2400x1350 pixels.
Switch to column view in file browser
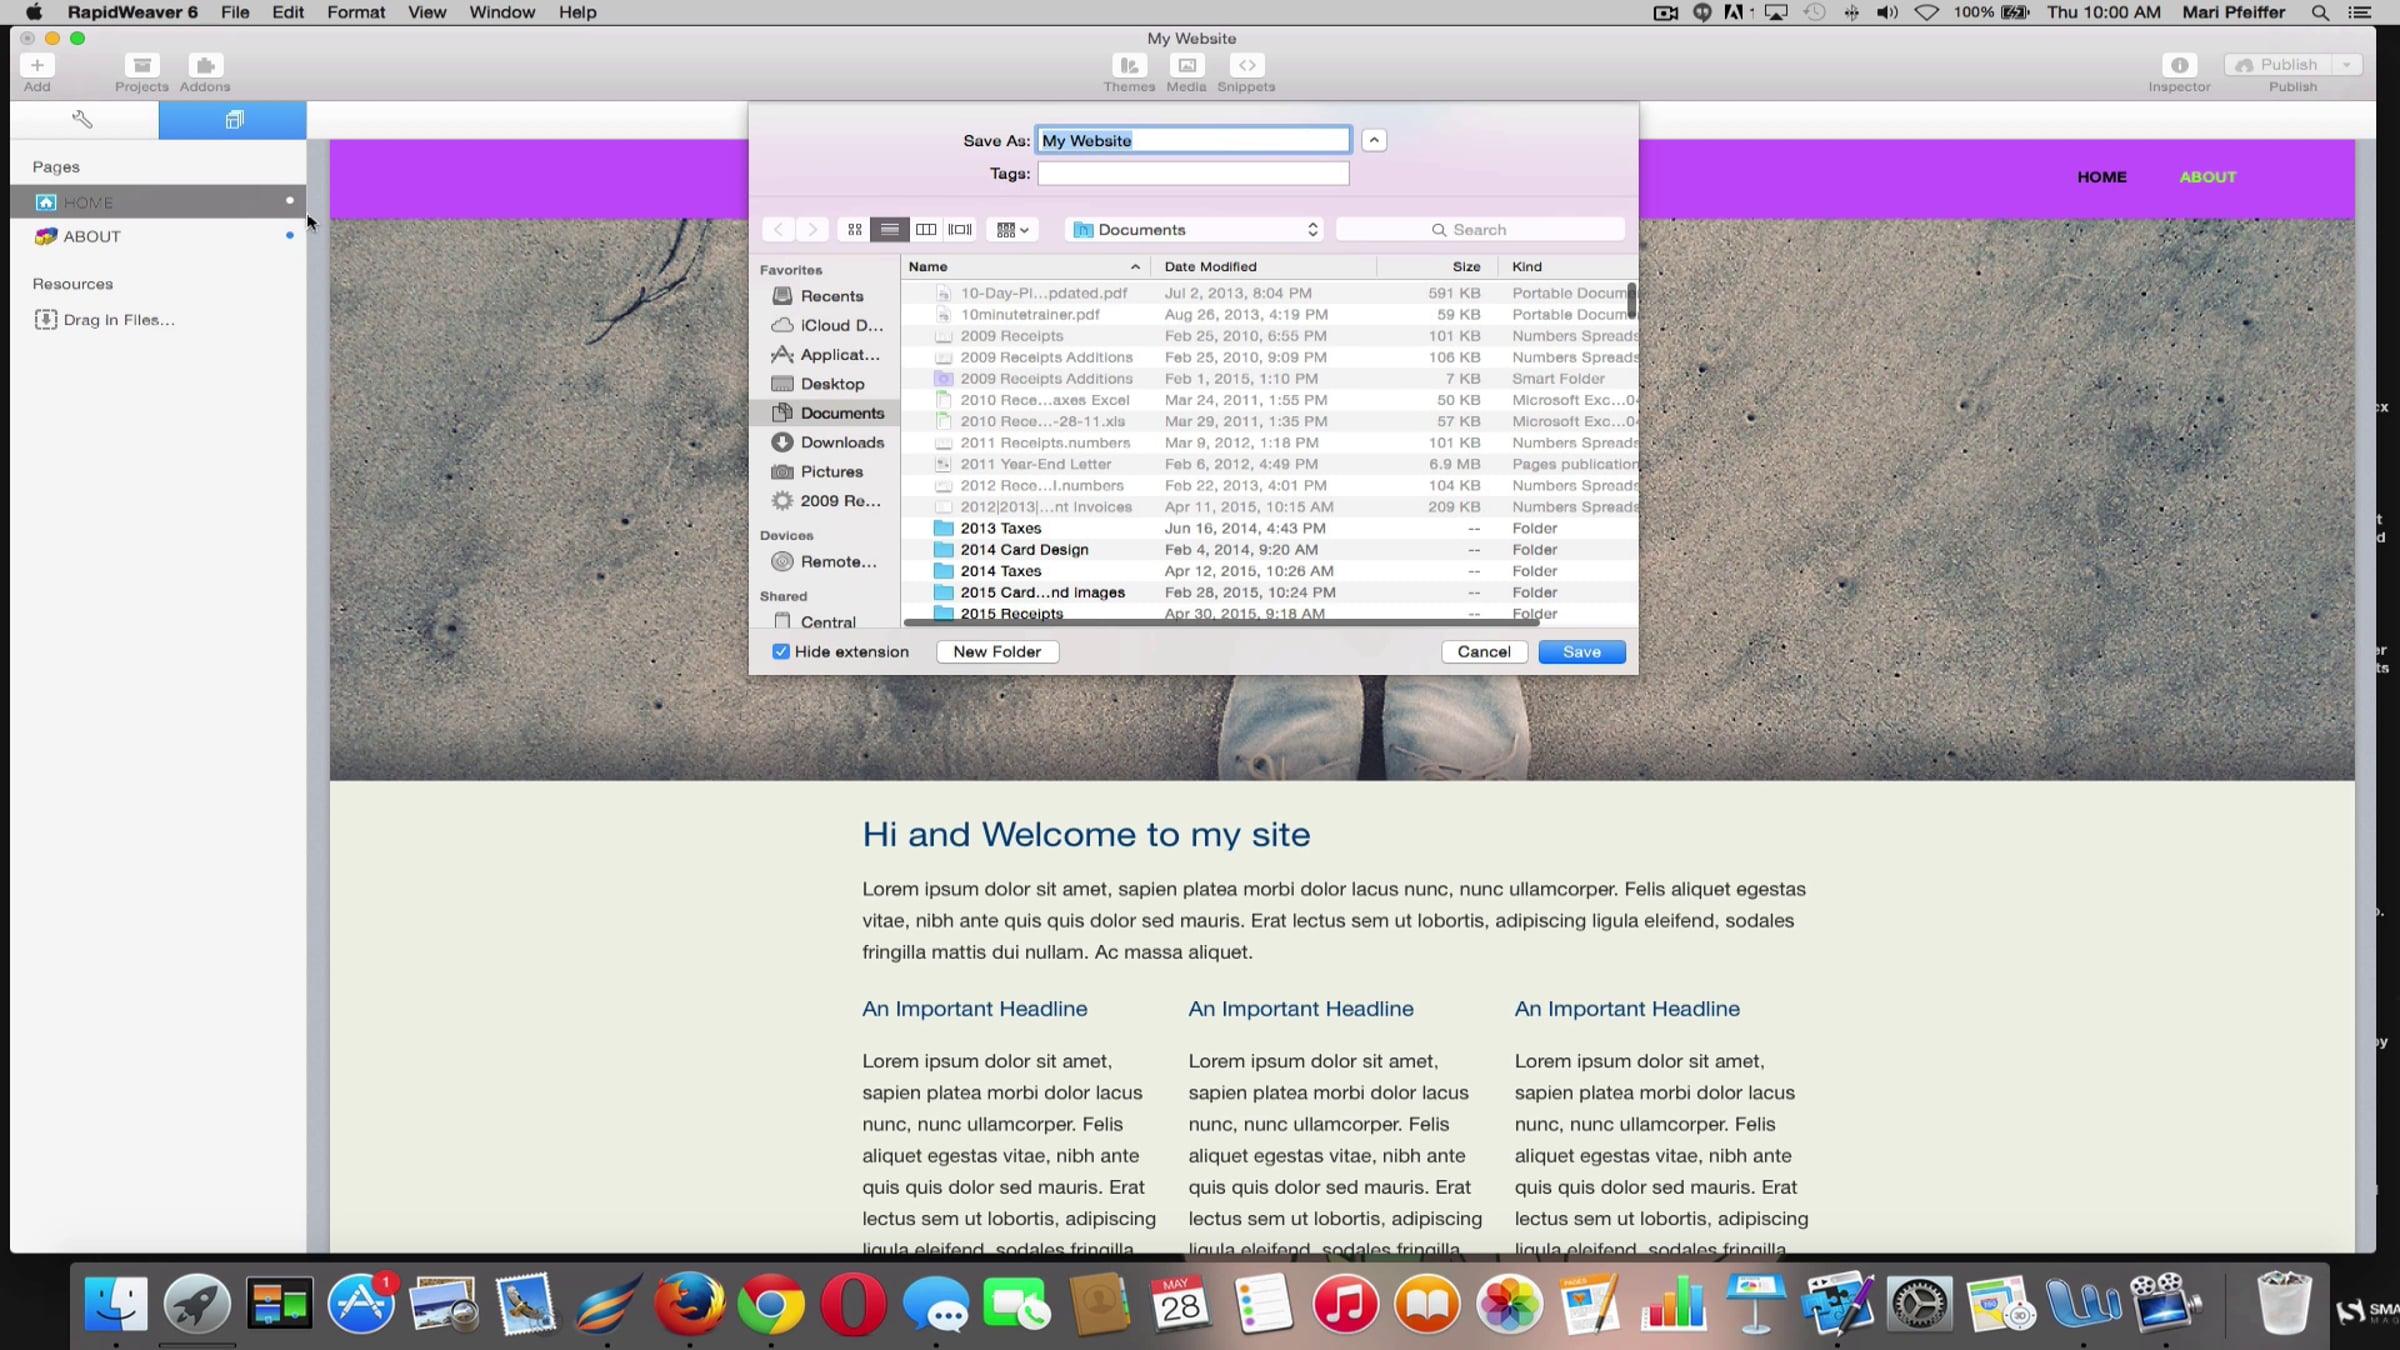coord(925,230)
